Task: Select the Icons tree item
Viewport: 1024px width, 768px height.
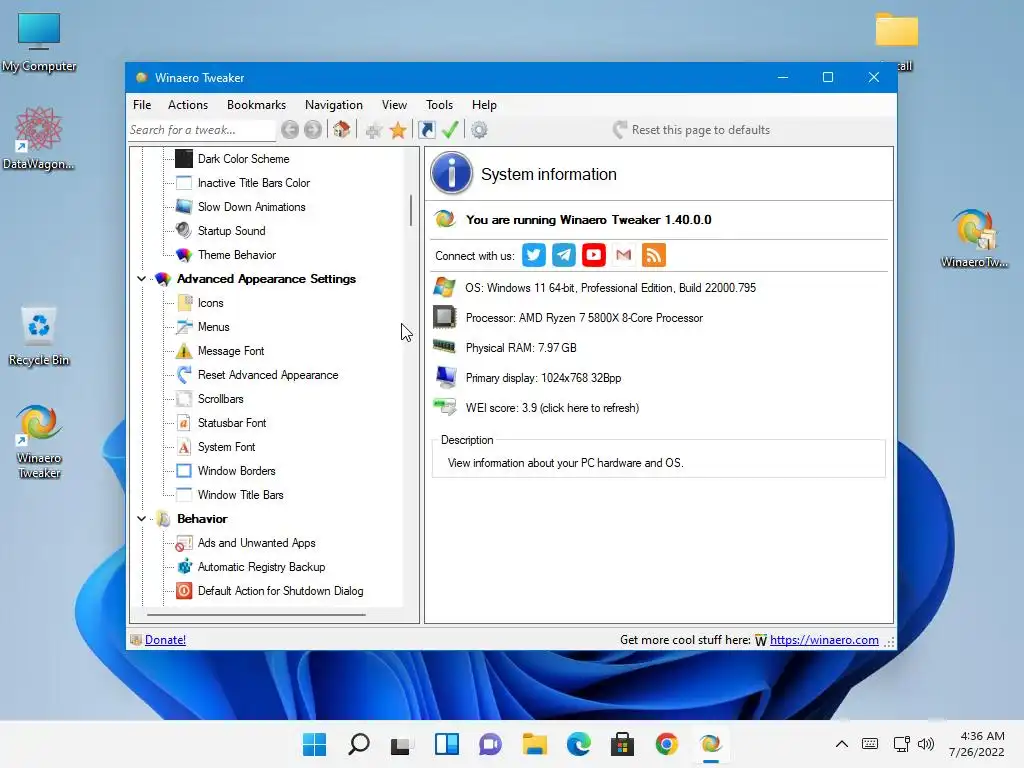Action: [210, 303]
